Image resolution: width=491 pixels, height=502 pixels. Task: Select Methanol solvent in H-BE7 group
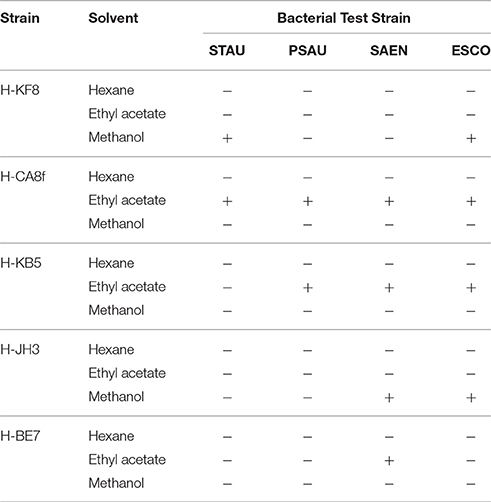click(x=116, y=483)
